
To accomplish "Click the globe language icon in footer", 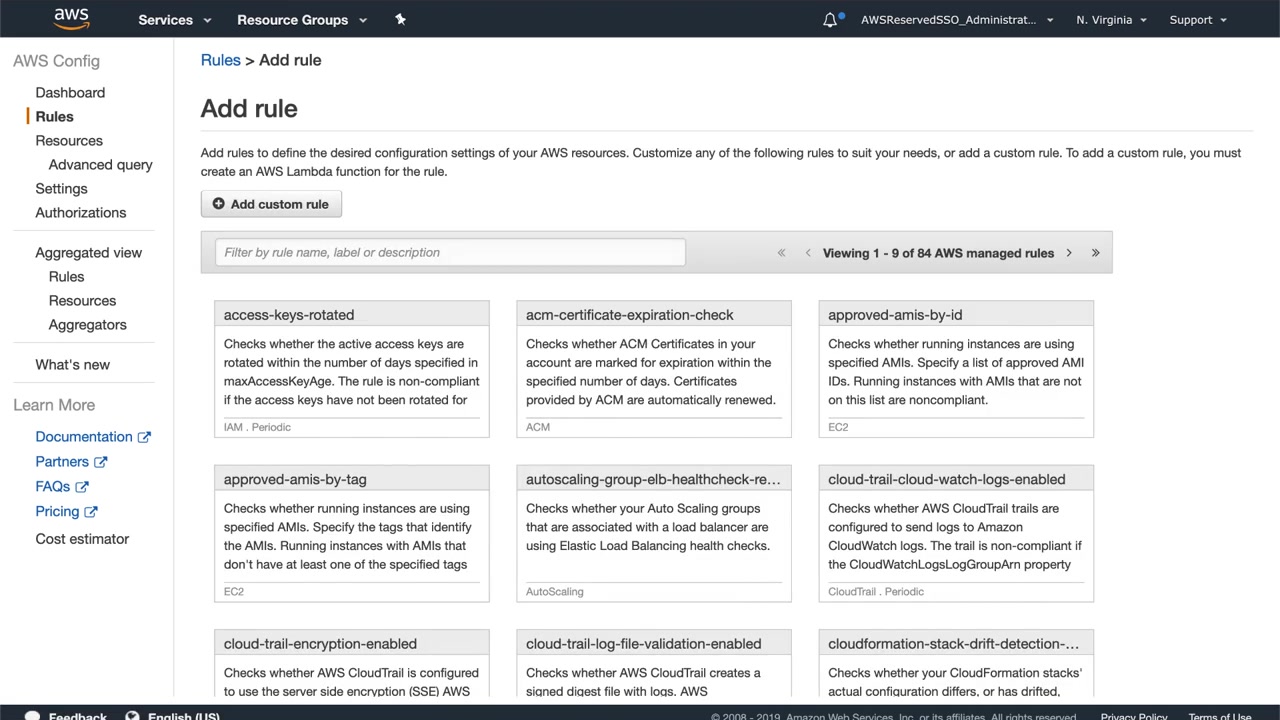I will point(132,716).
